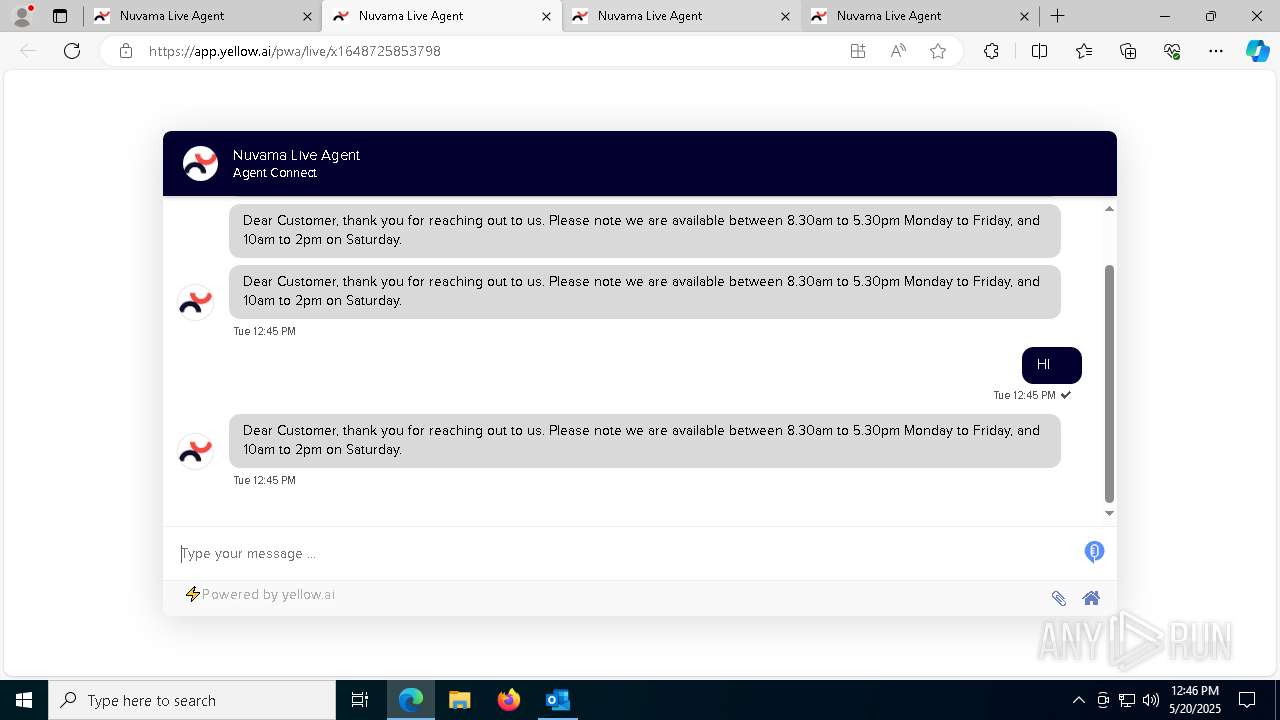Image resolution: width=1280 pixels, height=720 pixels.
Task: Open the Collections icon
Action: (x=1128, y=51)
